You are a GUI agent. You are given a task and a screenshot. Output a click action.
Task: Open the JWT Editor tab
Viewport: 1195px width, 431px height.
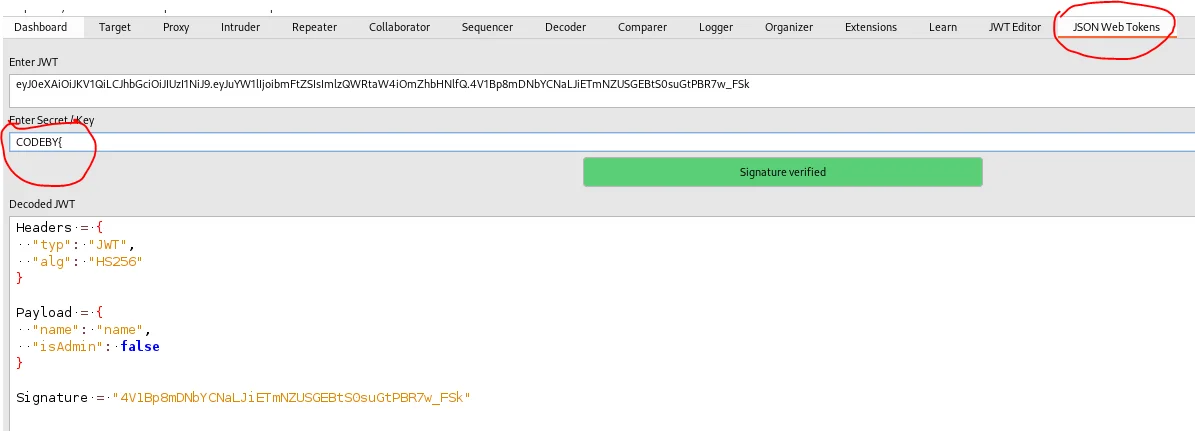[x=1014, y=27]
